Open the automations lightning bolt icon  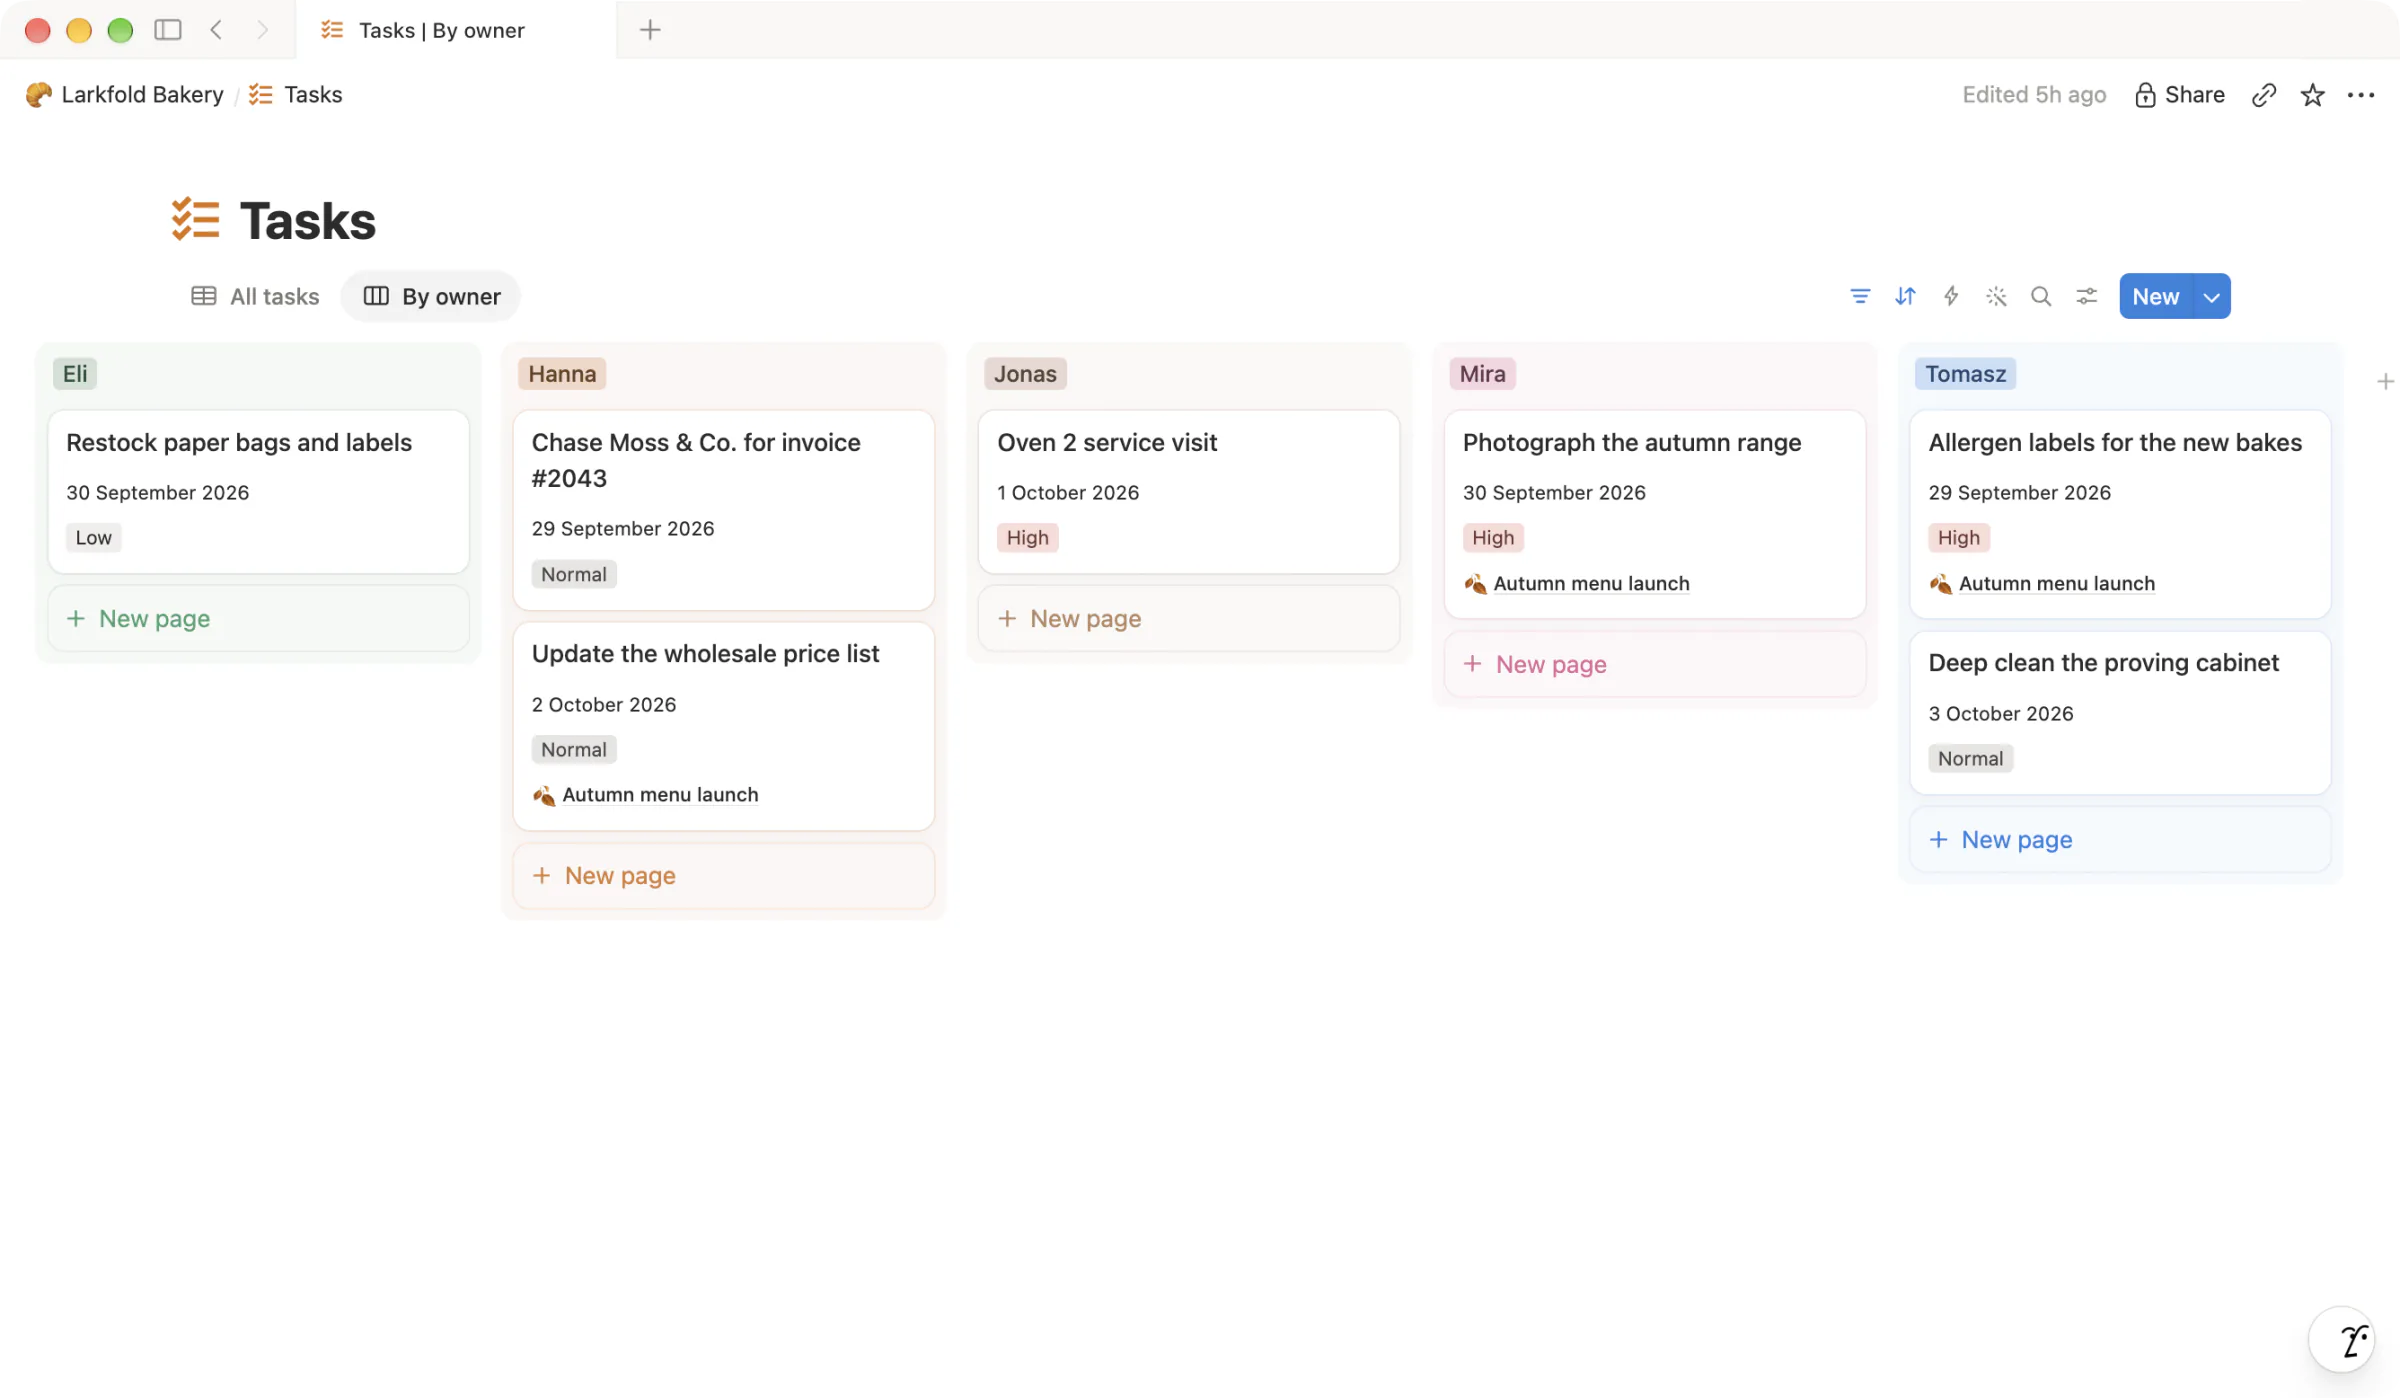[1950, 296]
